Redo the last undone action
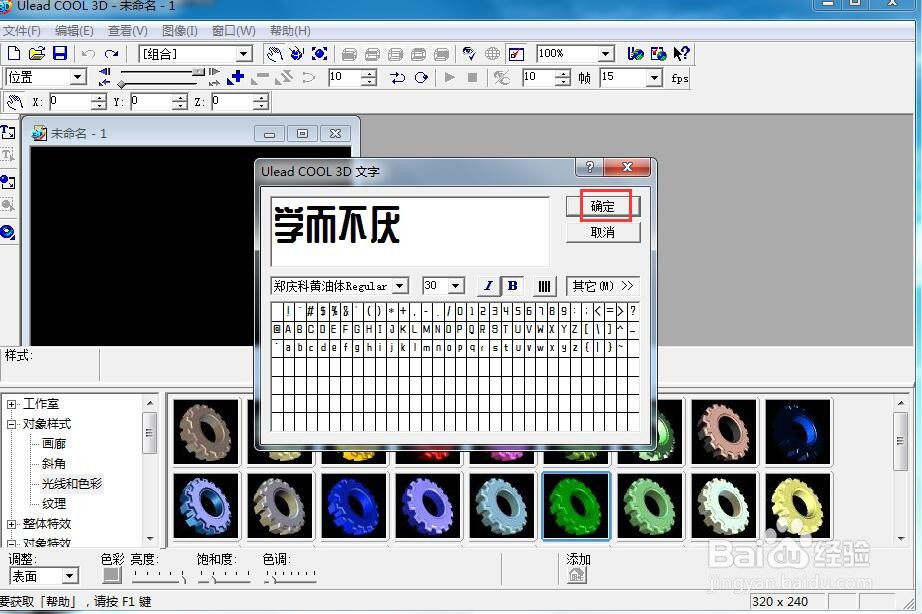This screenshot has width=922, height=614. coord(111,54)
